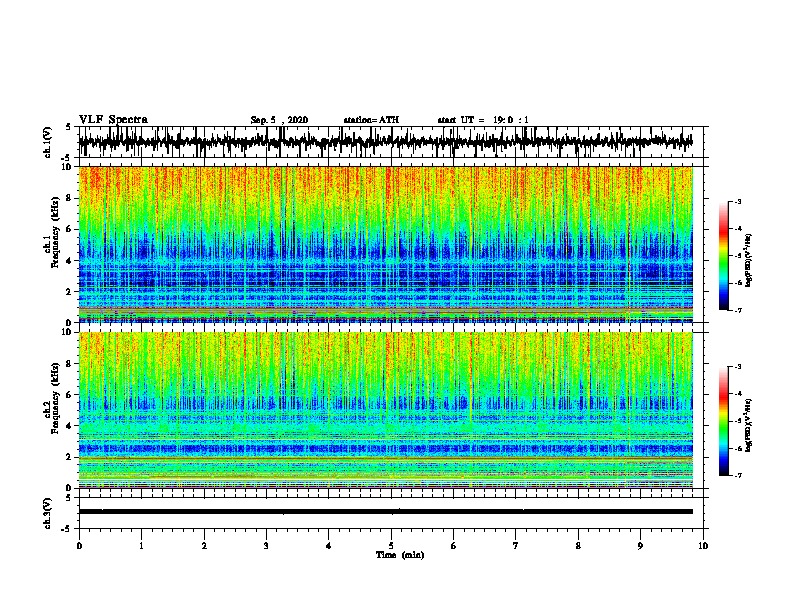Select the date text "Sep. 5 , 2020"

click(279, 120)
